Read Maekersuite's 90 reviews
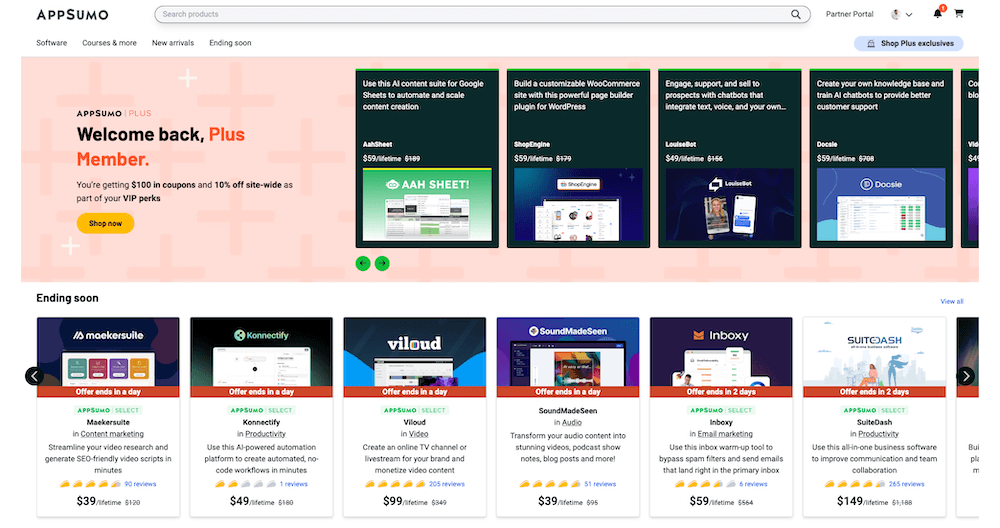 [140, 484]
